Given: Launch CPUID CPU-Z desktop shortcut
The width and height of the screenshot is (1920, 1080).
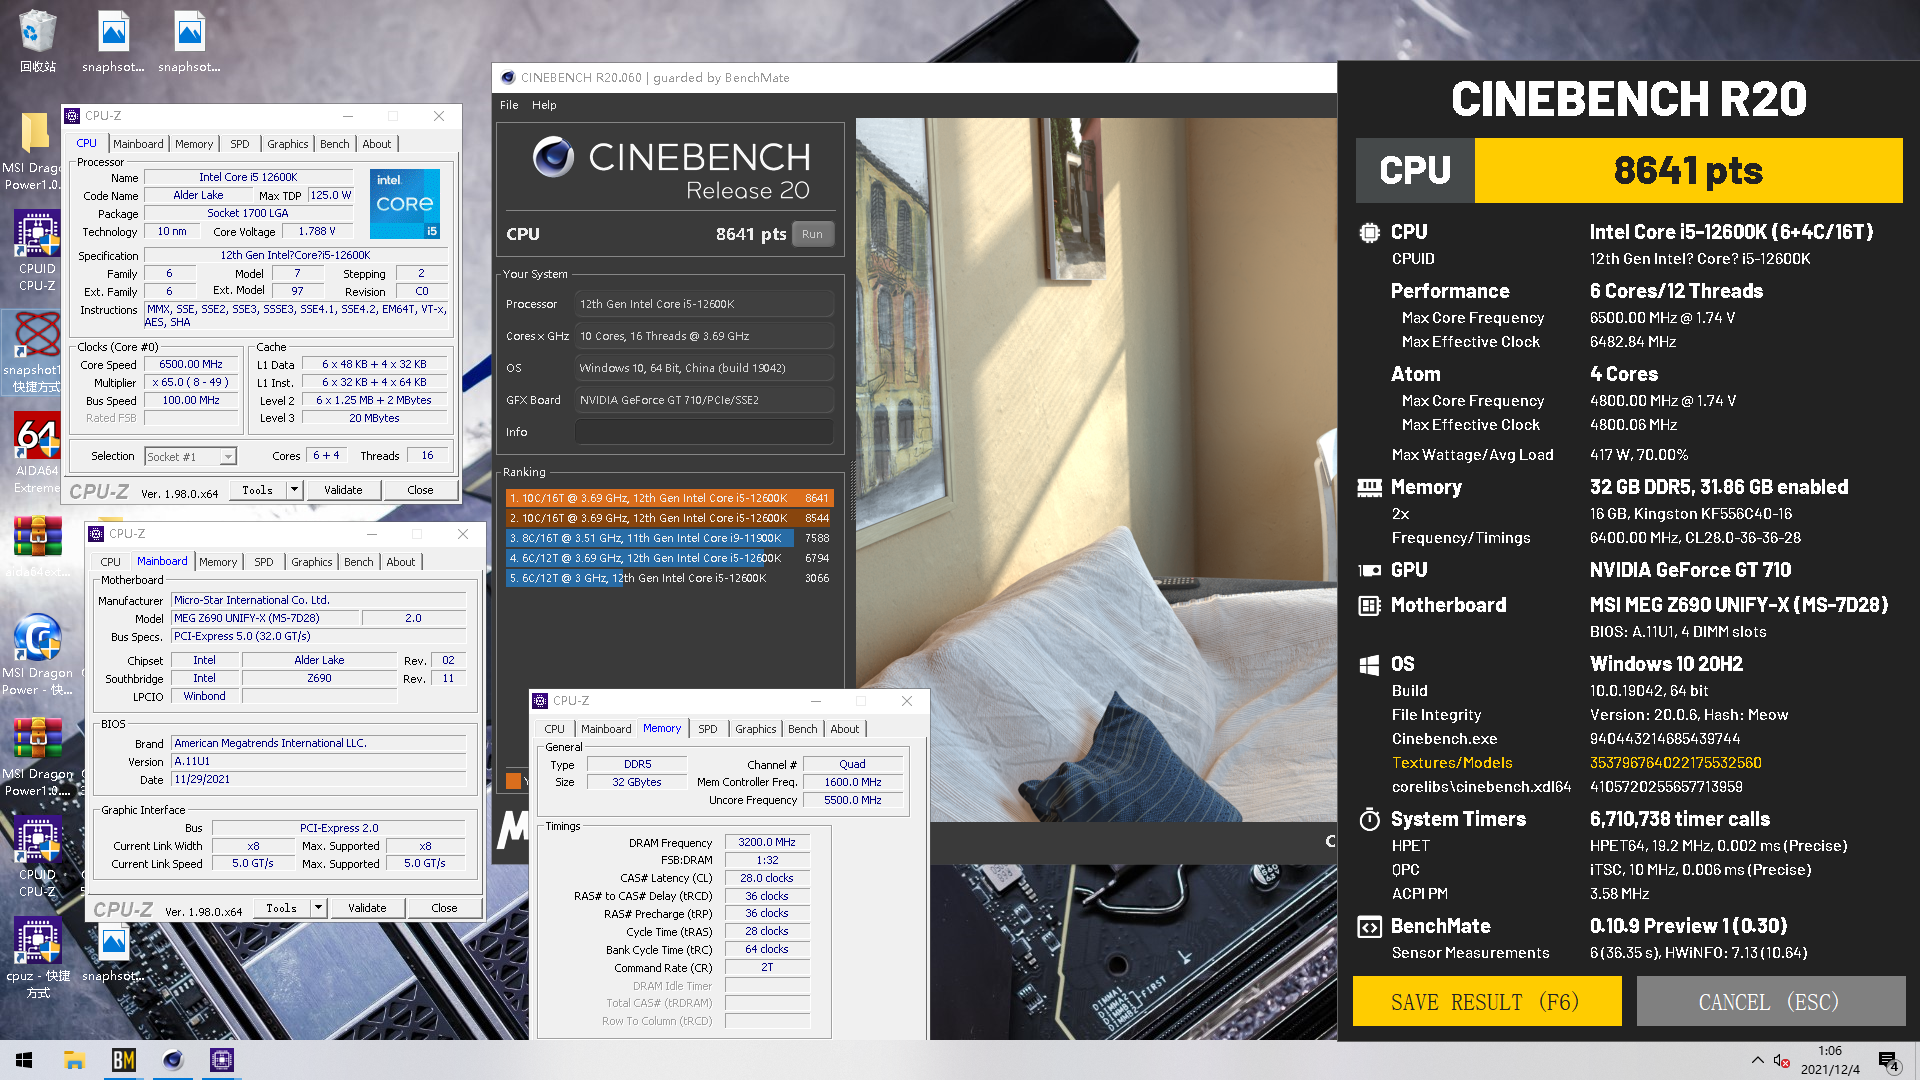Looking at the screenshot, I should (x=37, y=250).
